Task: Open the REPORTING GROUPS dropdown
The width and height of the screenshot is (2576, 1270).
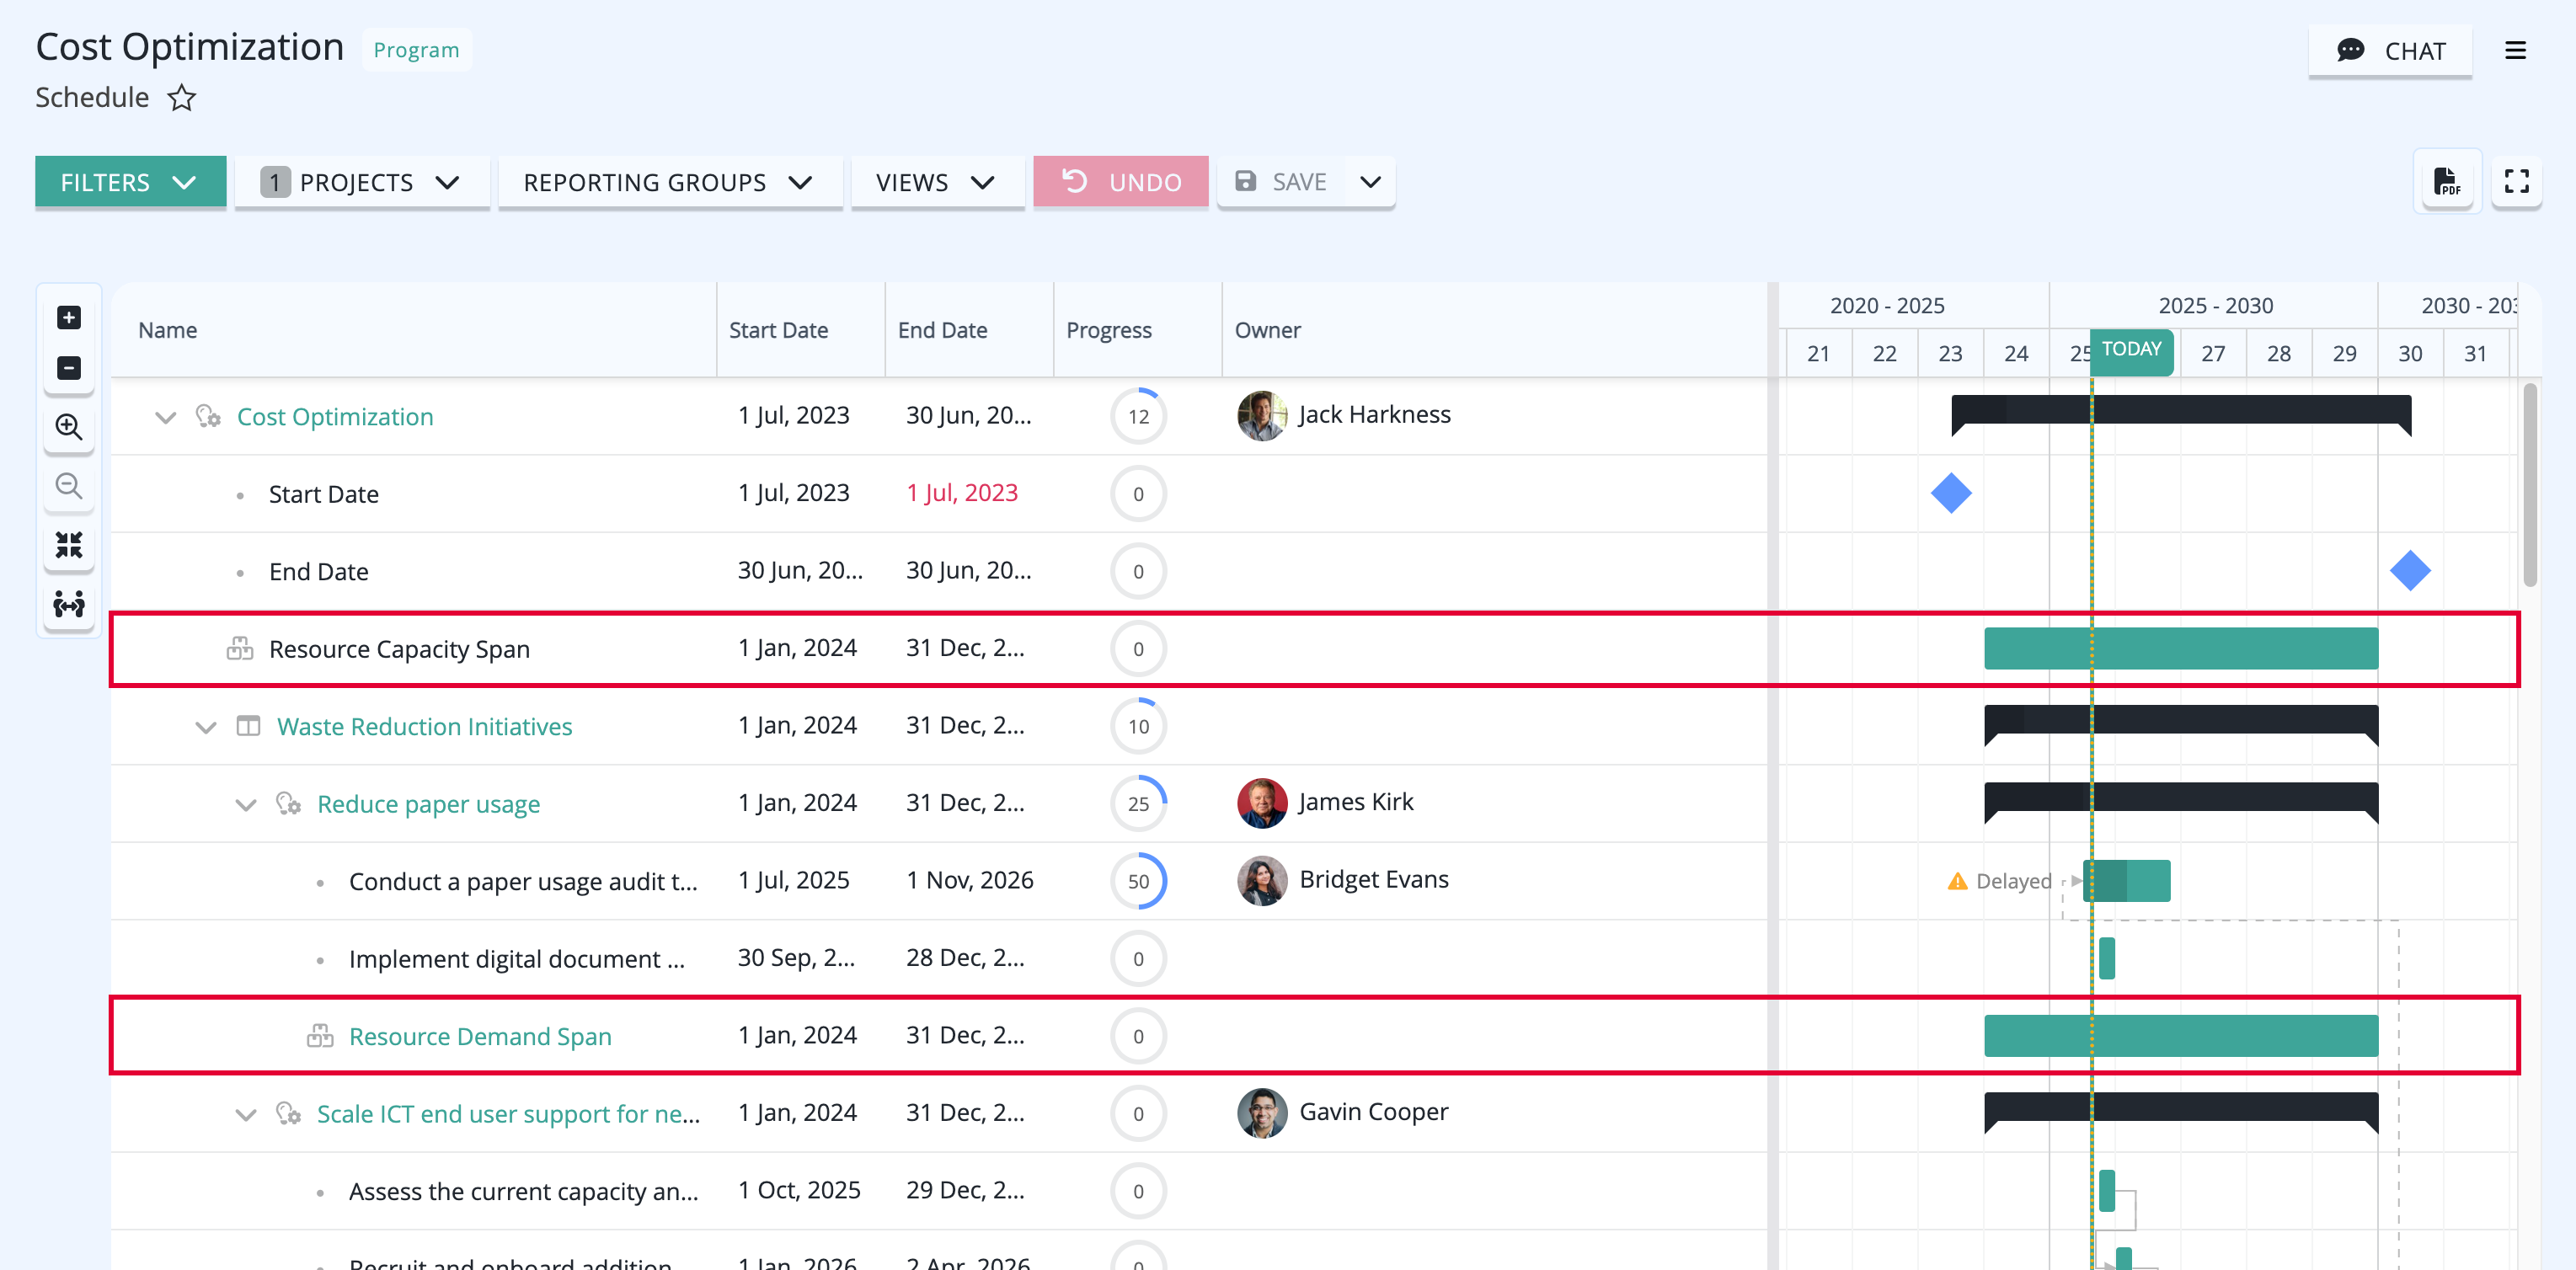Action: pyautogui.click(x=669, y=182)
